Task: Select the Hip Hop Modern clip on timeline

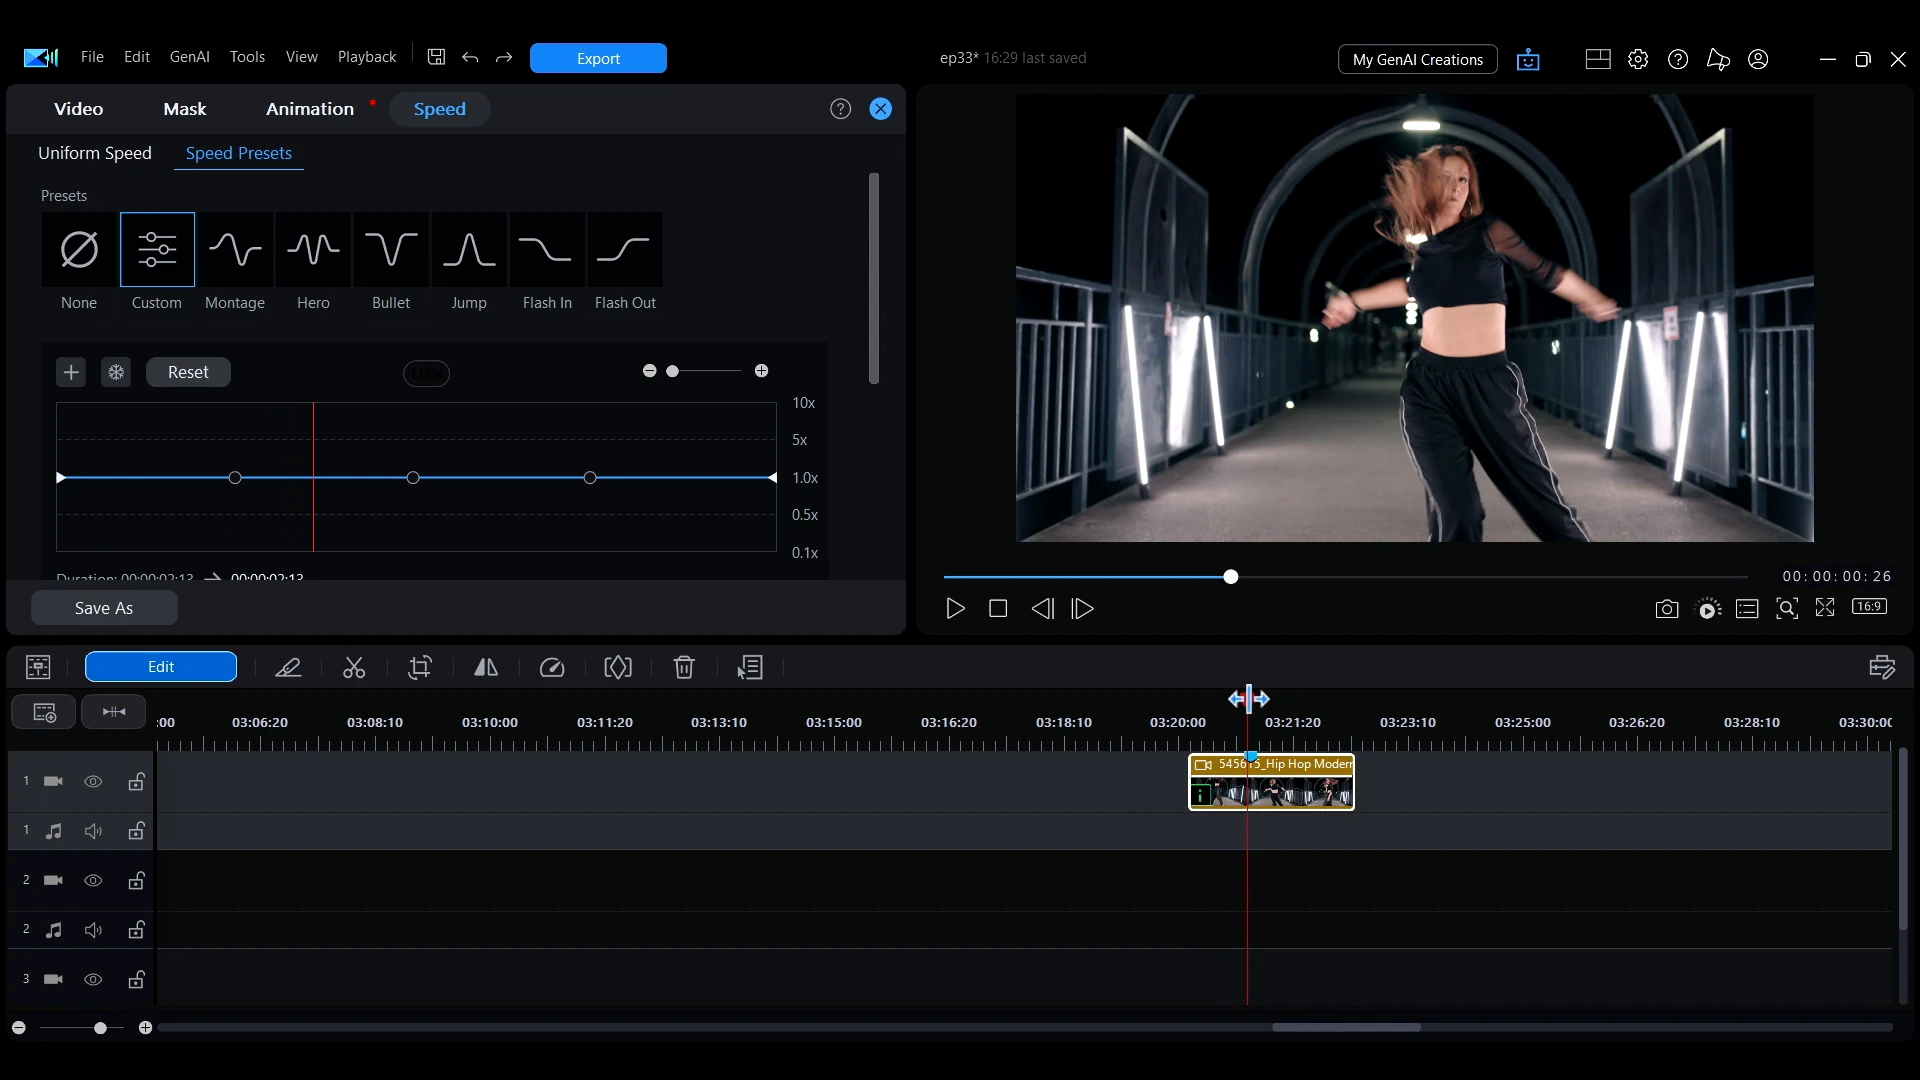Action: point(1271,782)
